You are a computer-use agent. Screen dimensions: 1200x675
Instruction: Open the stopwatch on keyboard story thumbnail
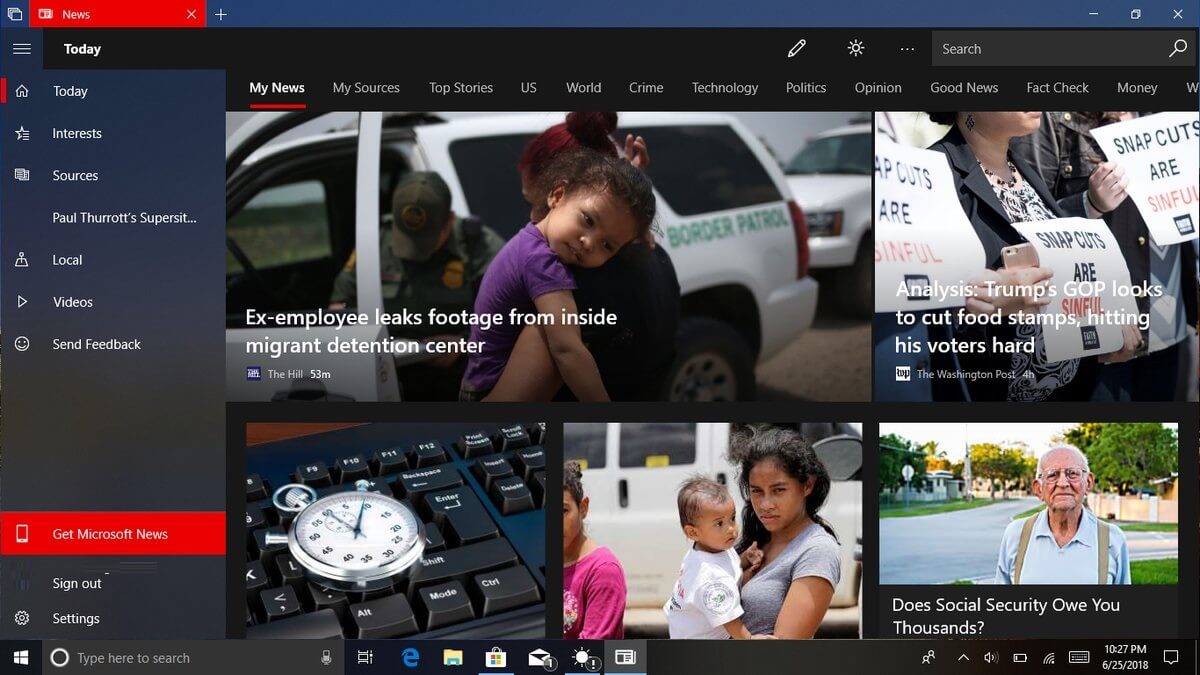(396, 530)
